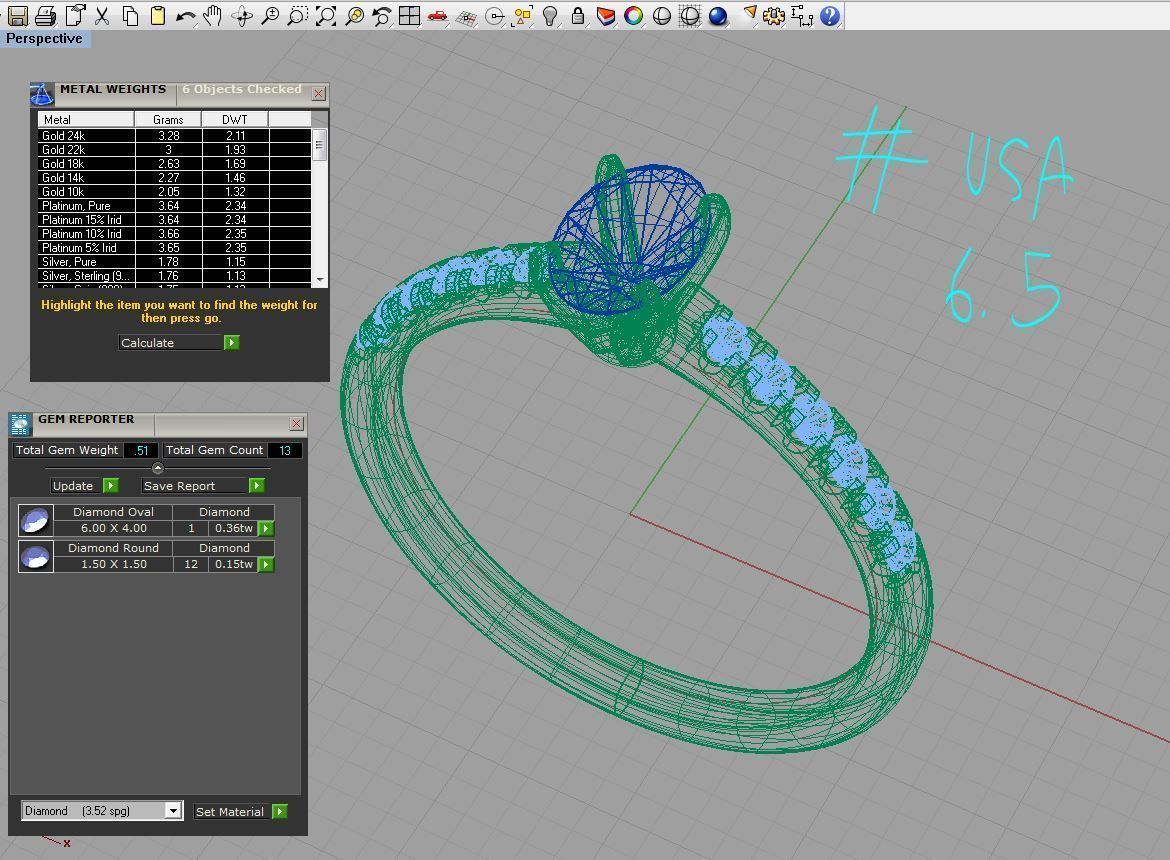Click the Zoom Selected icon

click(354, 16)
